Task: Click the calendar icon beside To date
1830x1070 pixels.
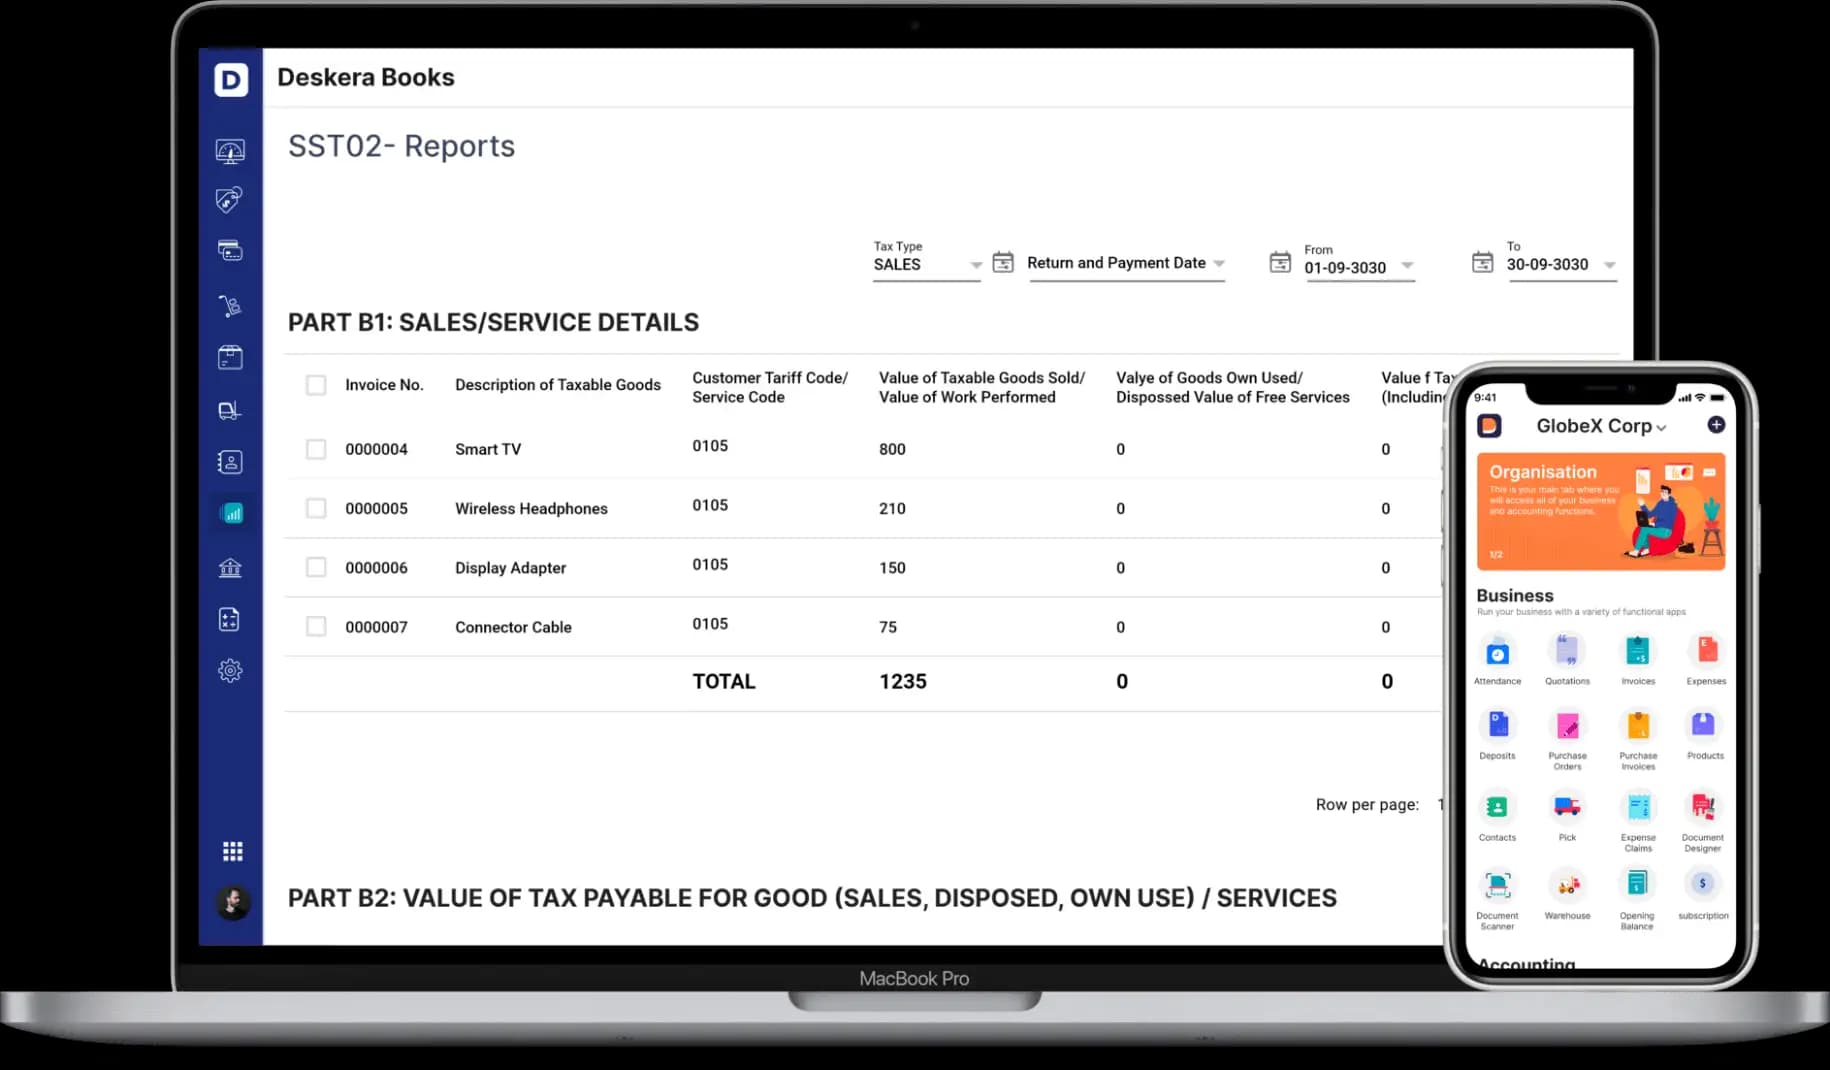Action: [1483, 262]
